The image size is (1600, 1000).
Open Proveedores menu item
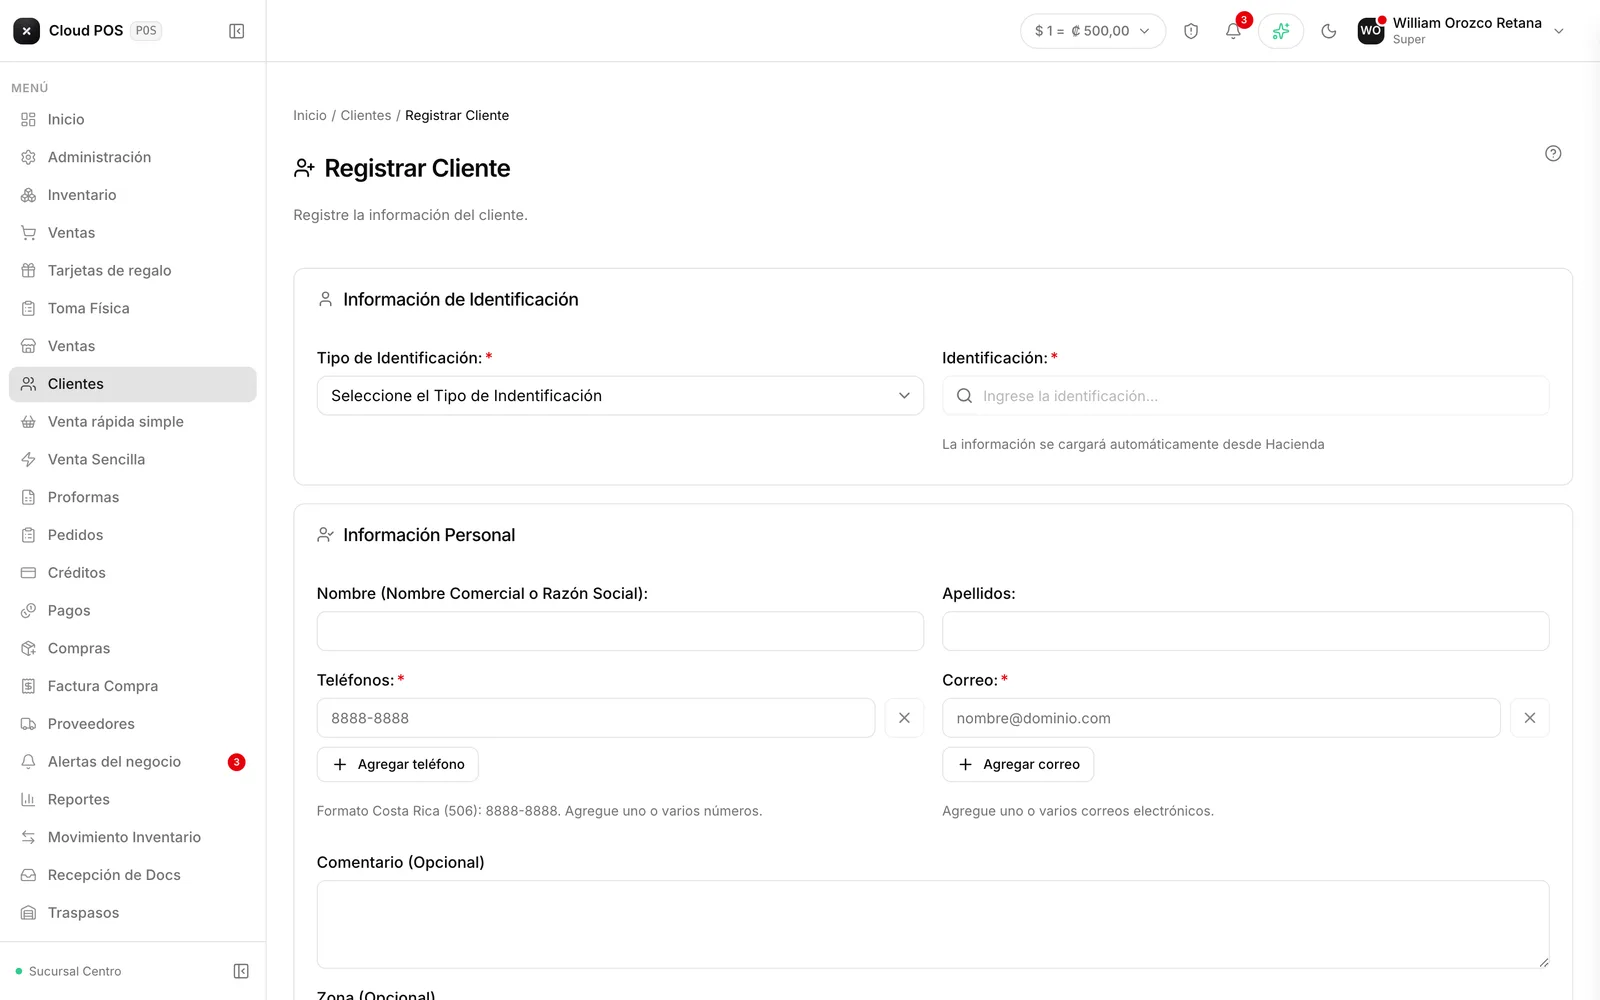click(x=133, y=724)
